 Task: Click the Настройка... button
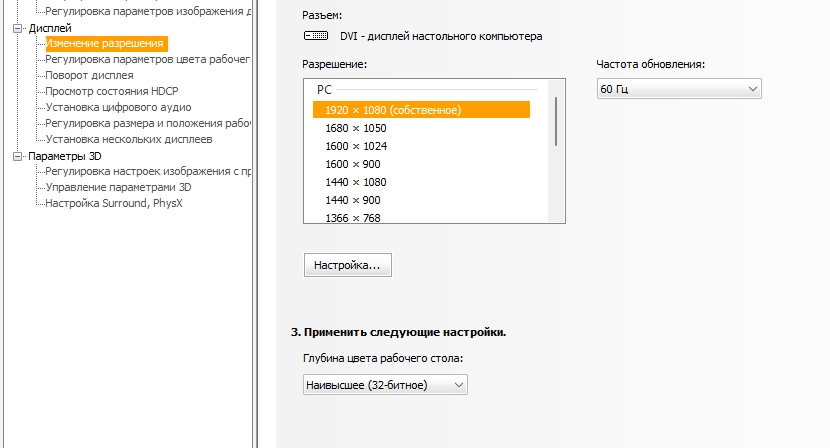click(347, 266)
